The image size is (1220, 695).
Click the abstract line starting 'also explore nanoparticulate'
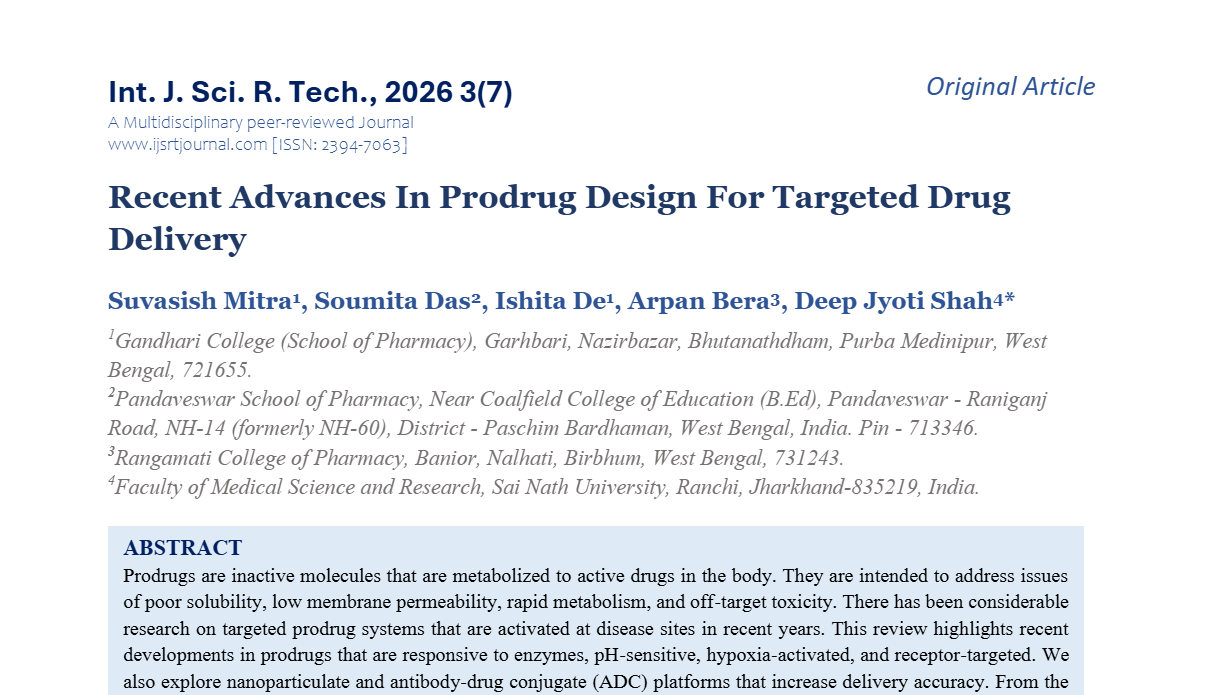596,683
